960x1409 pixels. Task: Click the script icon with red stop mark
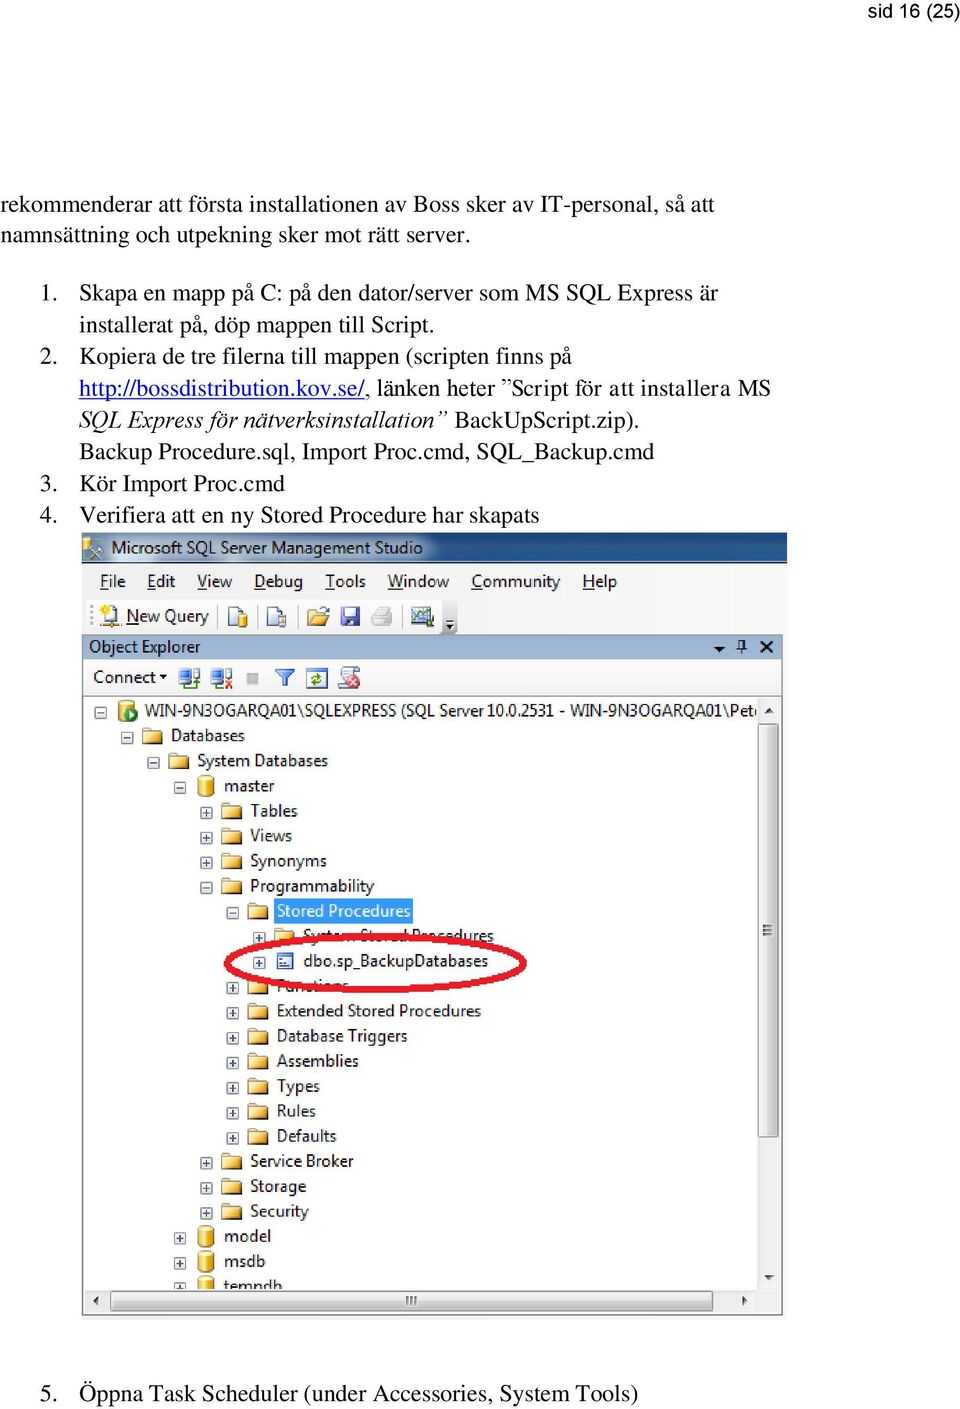coord(349,678)
